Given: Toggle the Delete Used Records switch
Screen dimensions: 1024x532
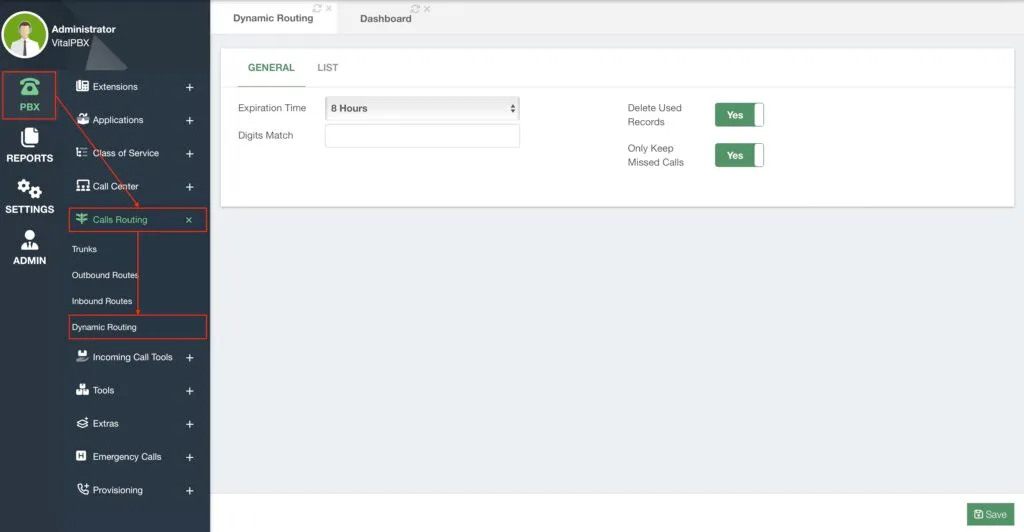Looking at the screenshot, I should click(x=739, y=115).
